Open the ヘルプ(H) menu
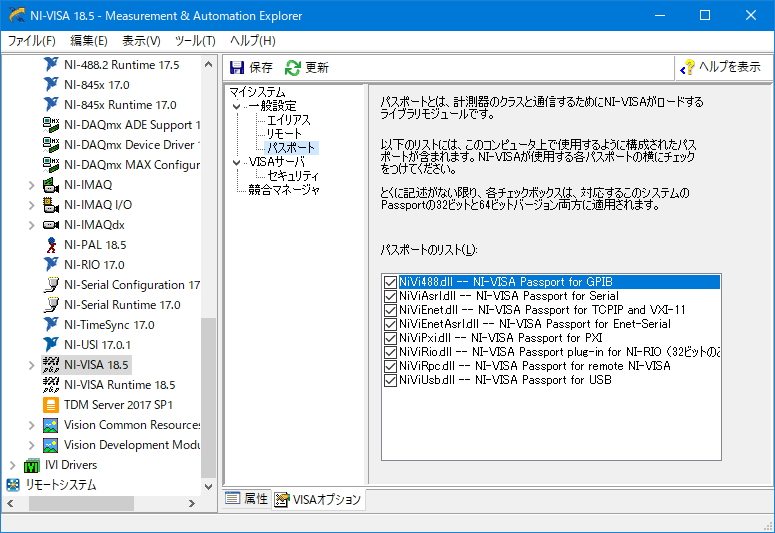Image resolution: width=775 pixels, height=533 pixels. [253, 41]
